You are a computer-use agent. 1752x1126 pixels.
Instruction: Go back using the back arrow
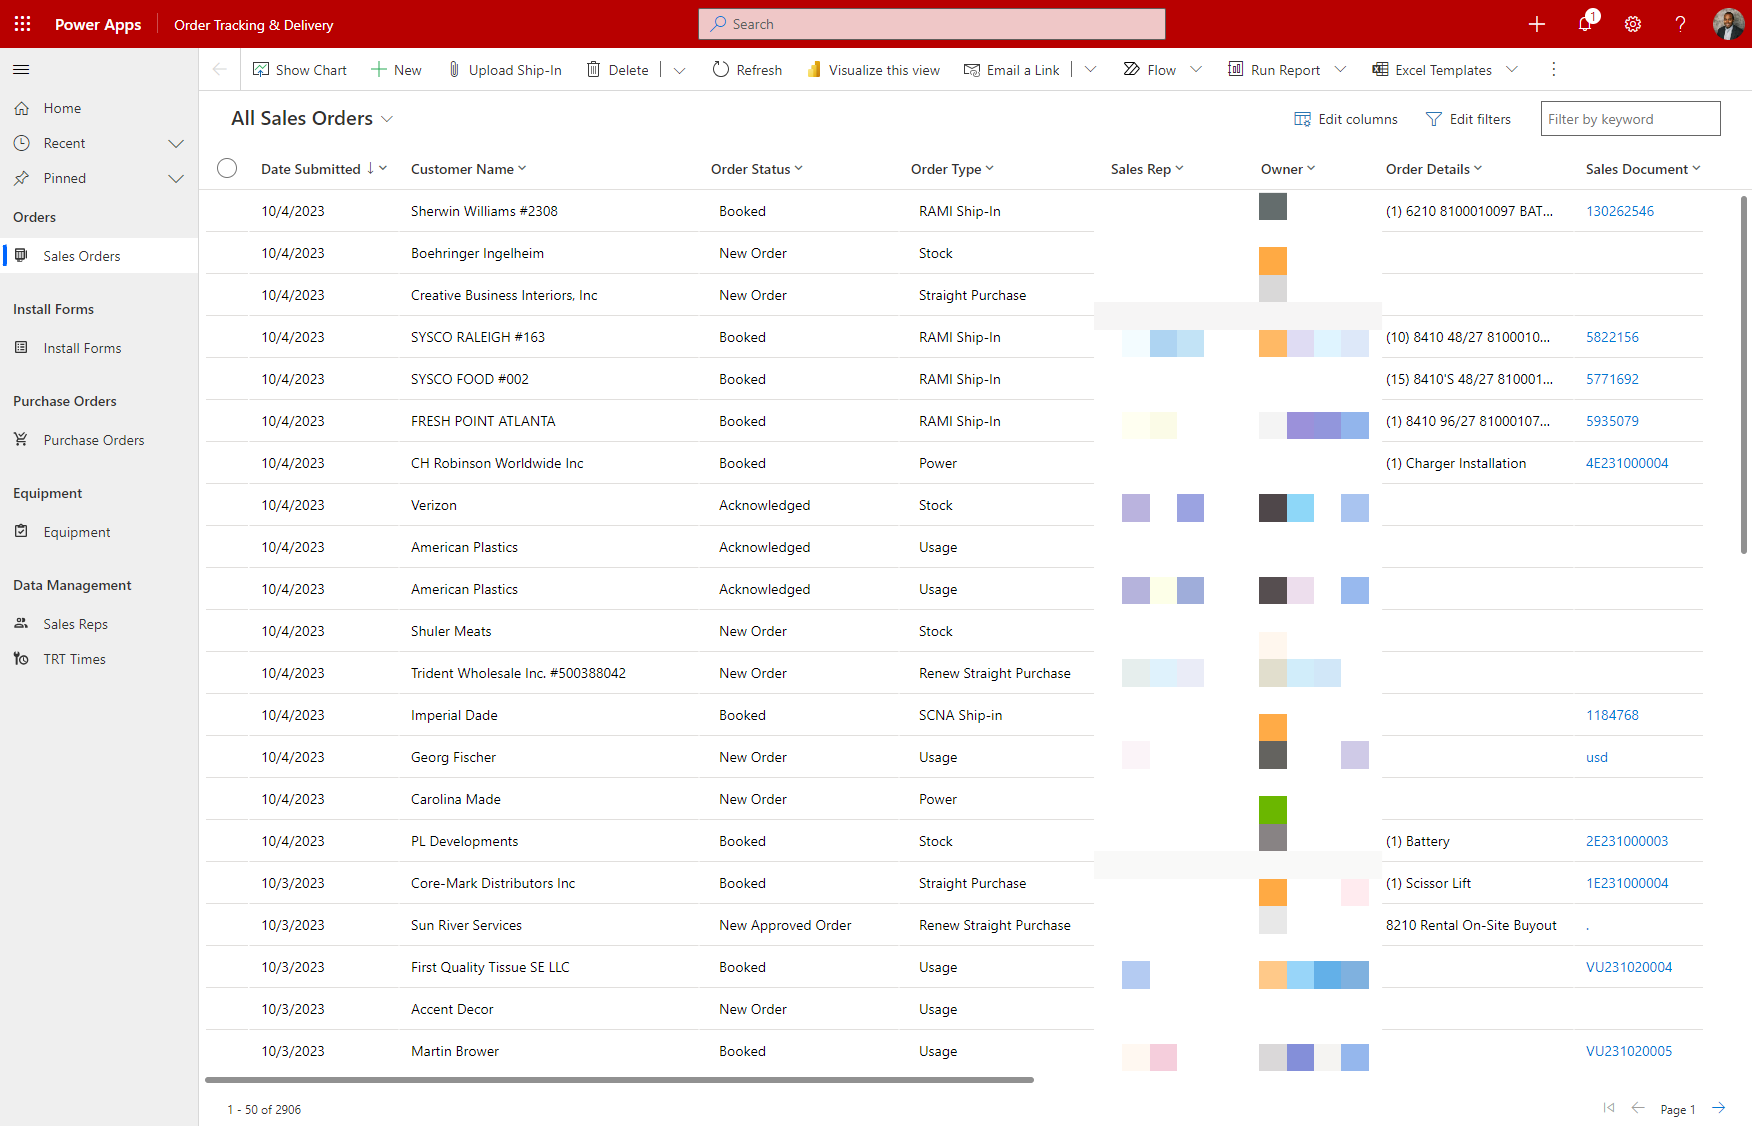tap(220, 70)
